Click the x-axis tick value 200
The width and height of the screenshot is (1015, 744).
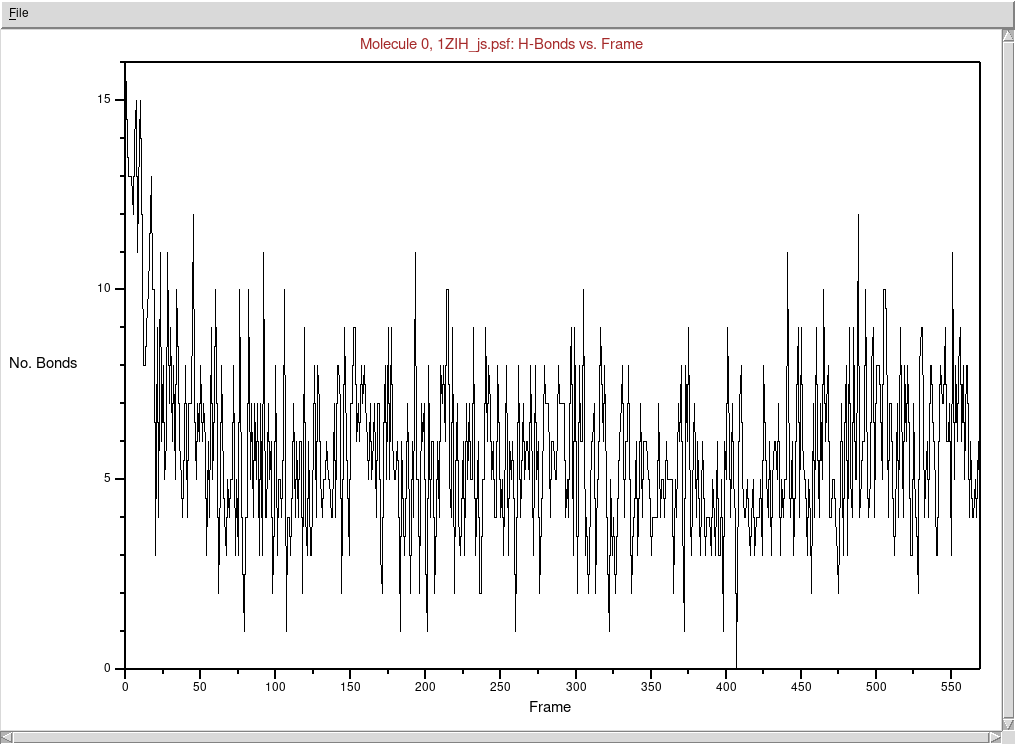click(x=425, y=687)
